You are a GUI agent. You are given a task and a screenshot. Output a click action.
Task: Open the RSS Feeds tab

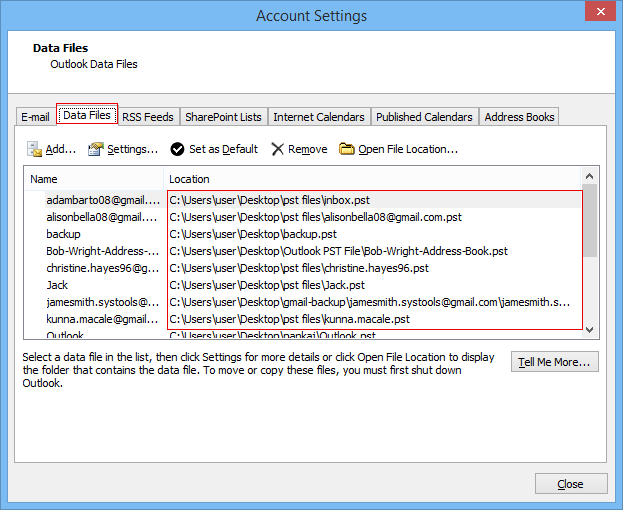148,117
